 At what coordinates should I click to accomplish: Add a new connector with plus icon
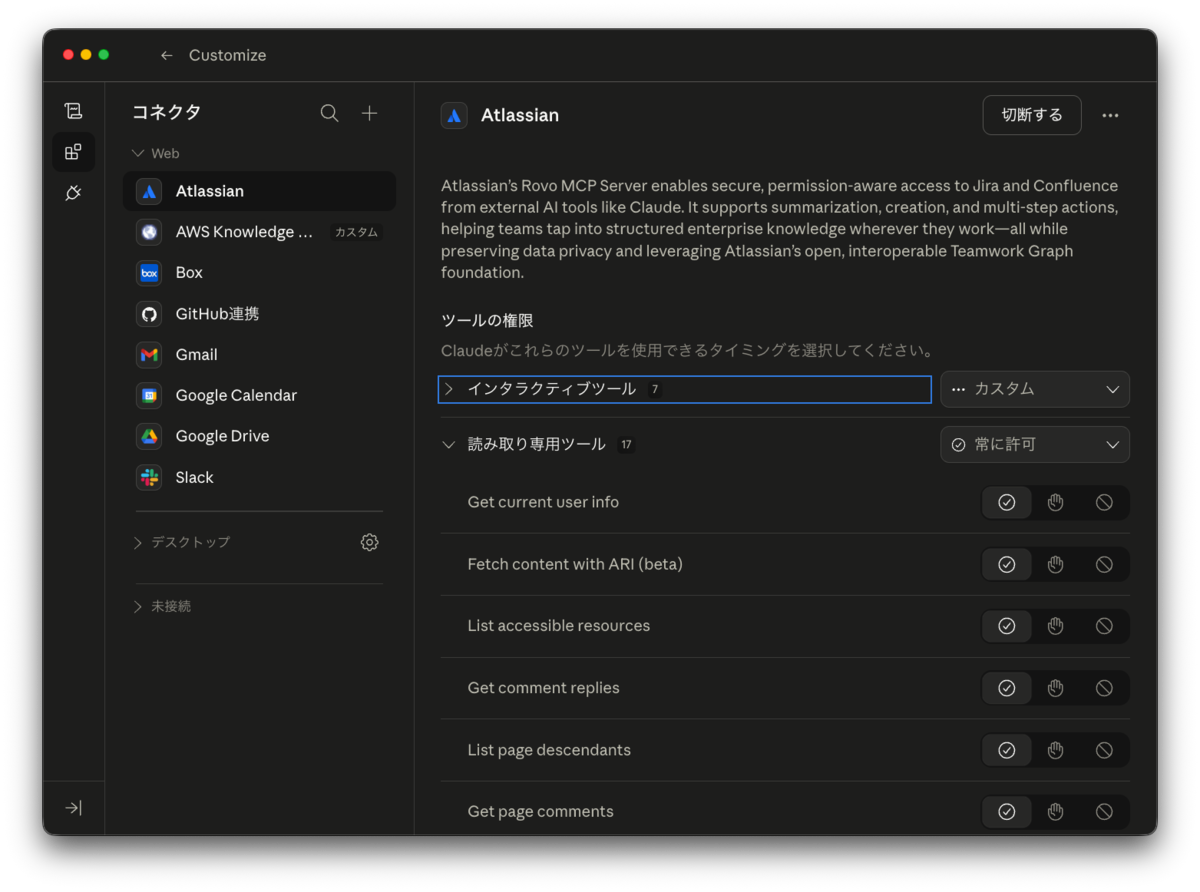point(369,113)
